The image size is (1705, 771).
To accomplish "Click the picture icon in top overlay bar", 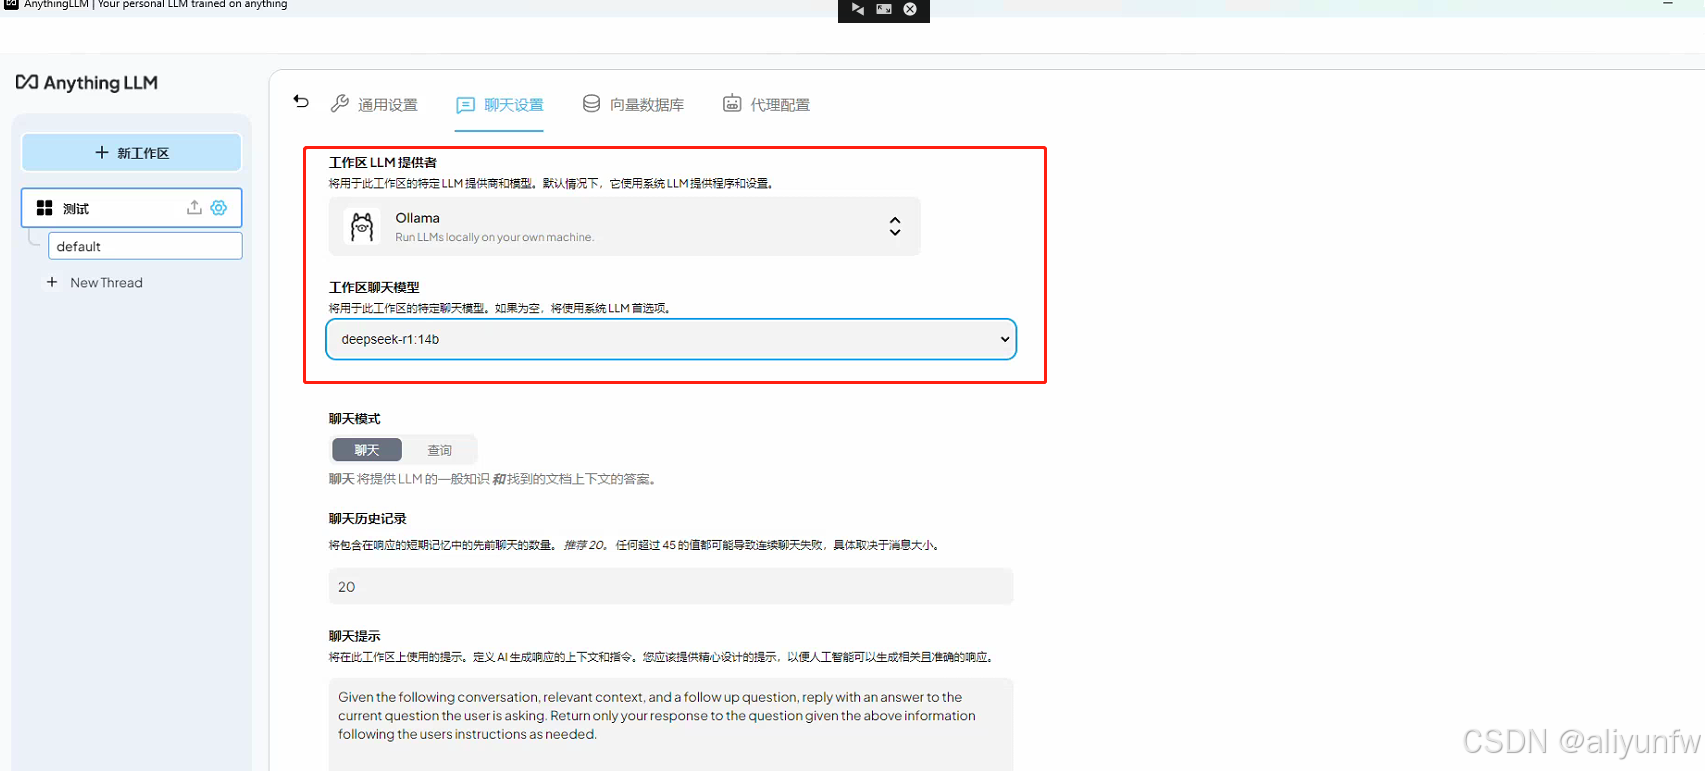I will (884, 9).
